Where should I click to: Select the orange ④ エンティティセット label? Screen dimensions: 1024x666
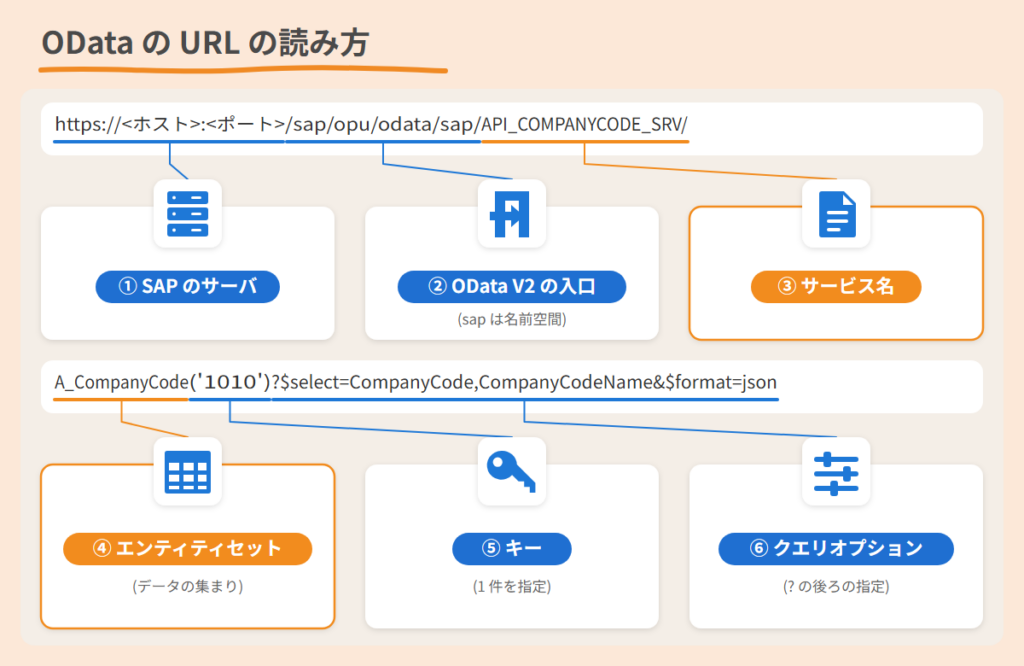(x=187, y=548)
